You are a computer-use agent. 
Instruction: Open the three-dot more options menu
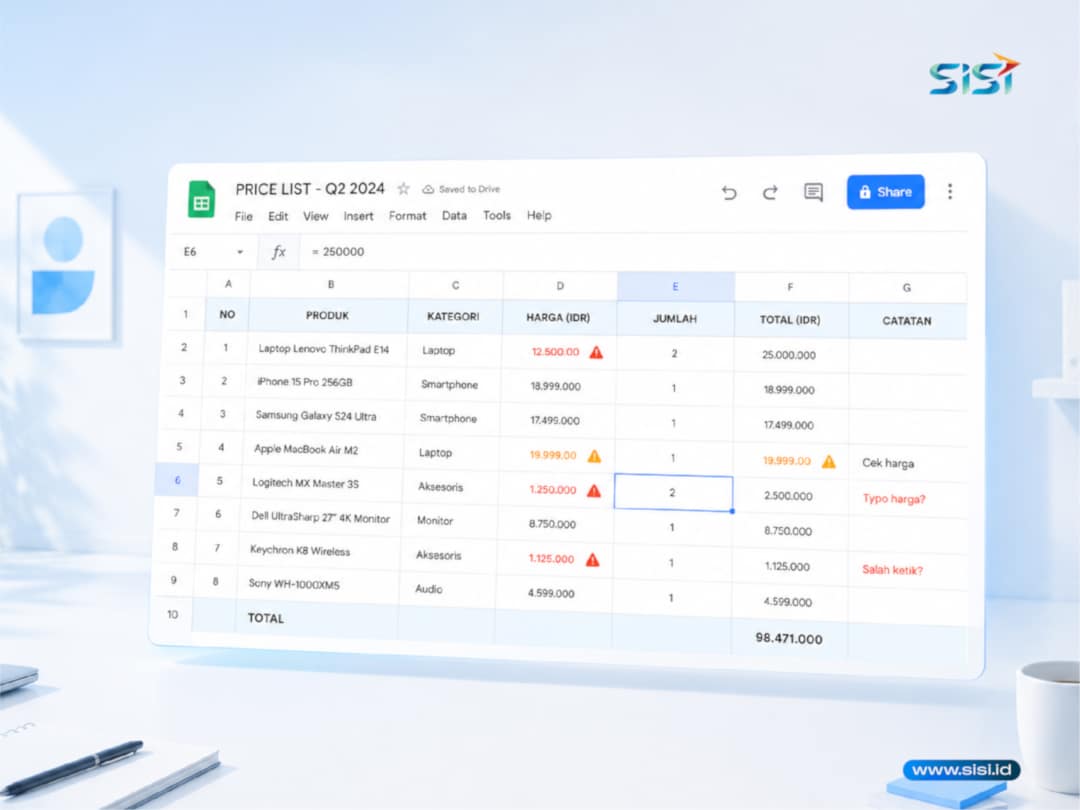[950, 191]
